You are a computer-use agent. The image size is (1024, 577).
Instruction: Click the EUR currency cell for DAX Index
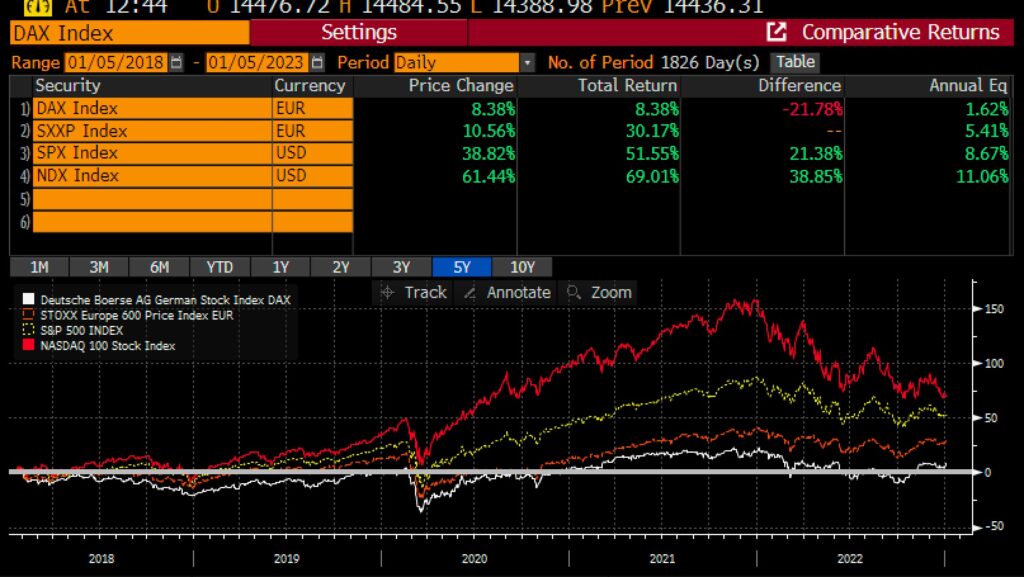click(313, 108)
